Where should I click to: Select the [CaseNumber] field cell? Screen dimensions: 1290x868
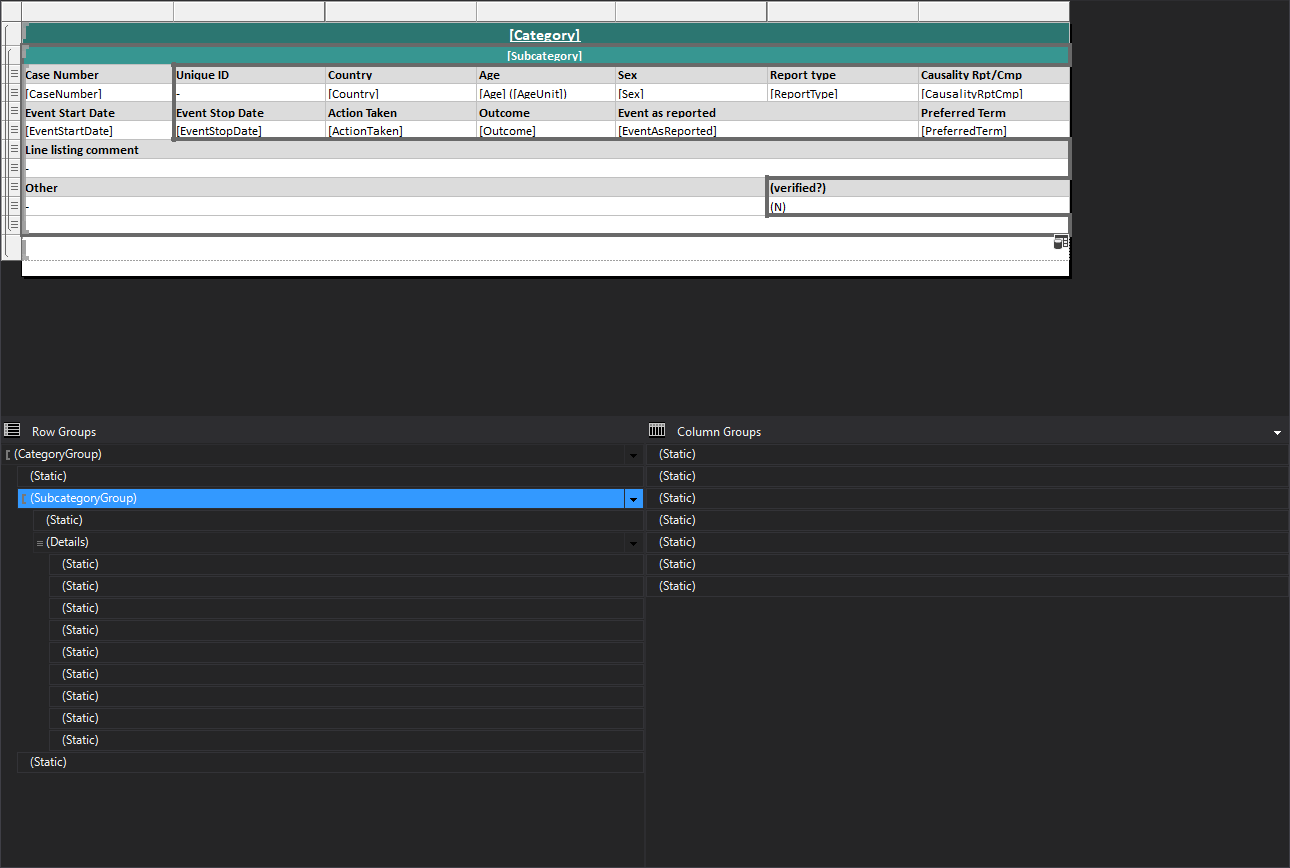[98, 93]
